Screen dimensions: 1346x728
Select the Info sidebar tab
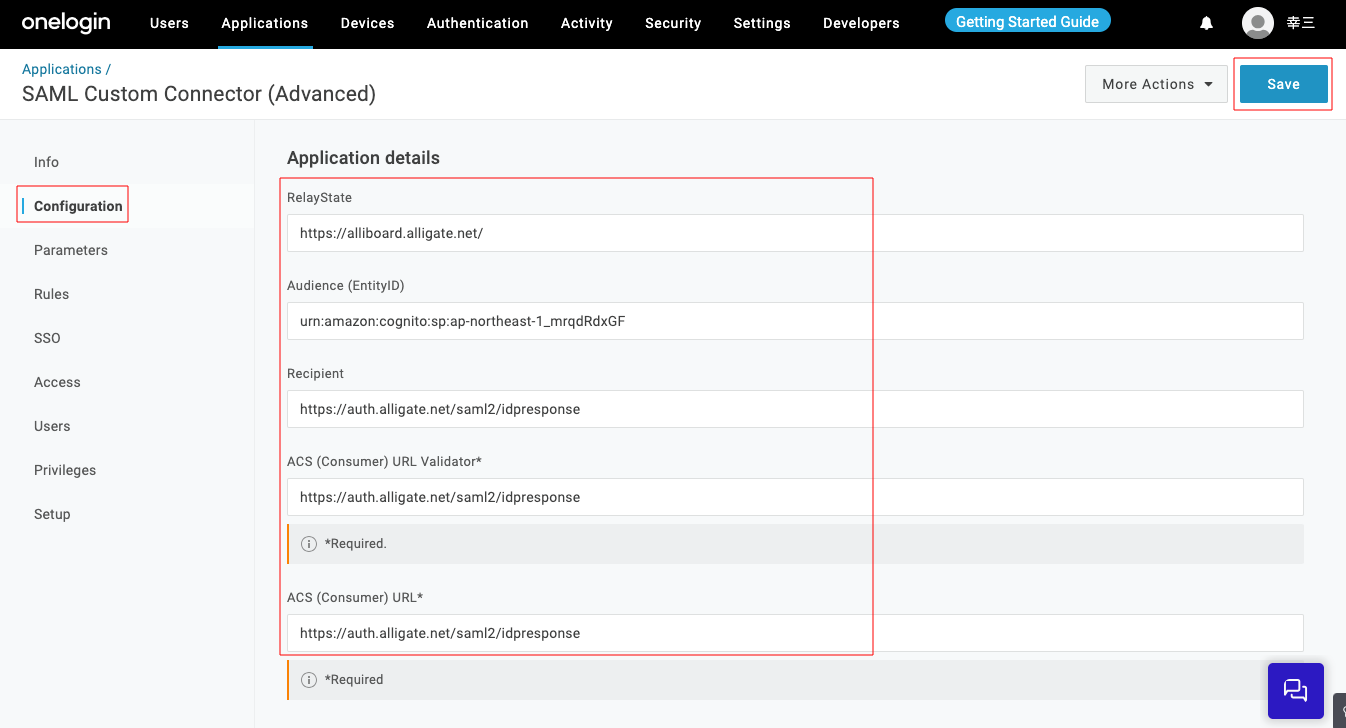click(x=46, y=162)
